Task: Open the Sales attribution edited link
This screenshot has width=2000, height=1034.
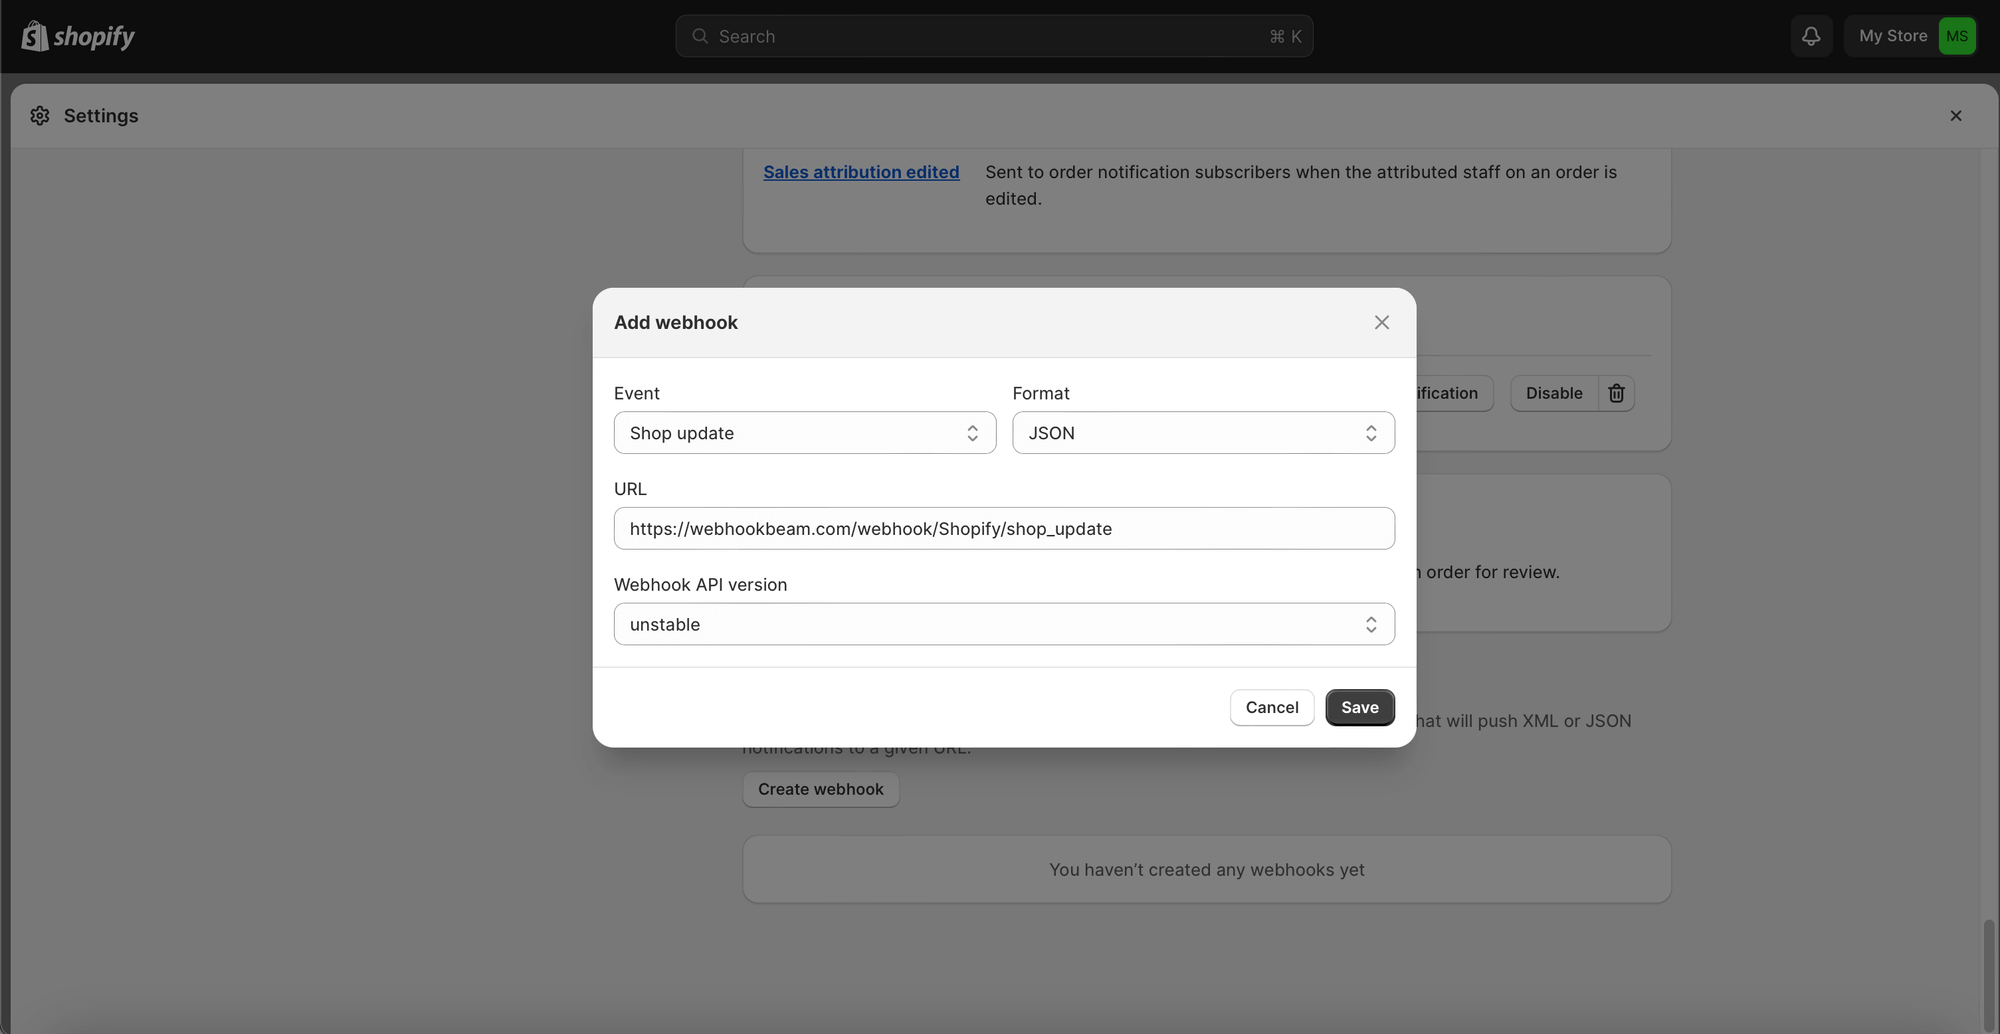Action: click(861, 172)
